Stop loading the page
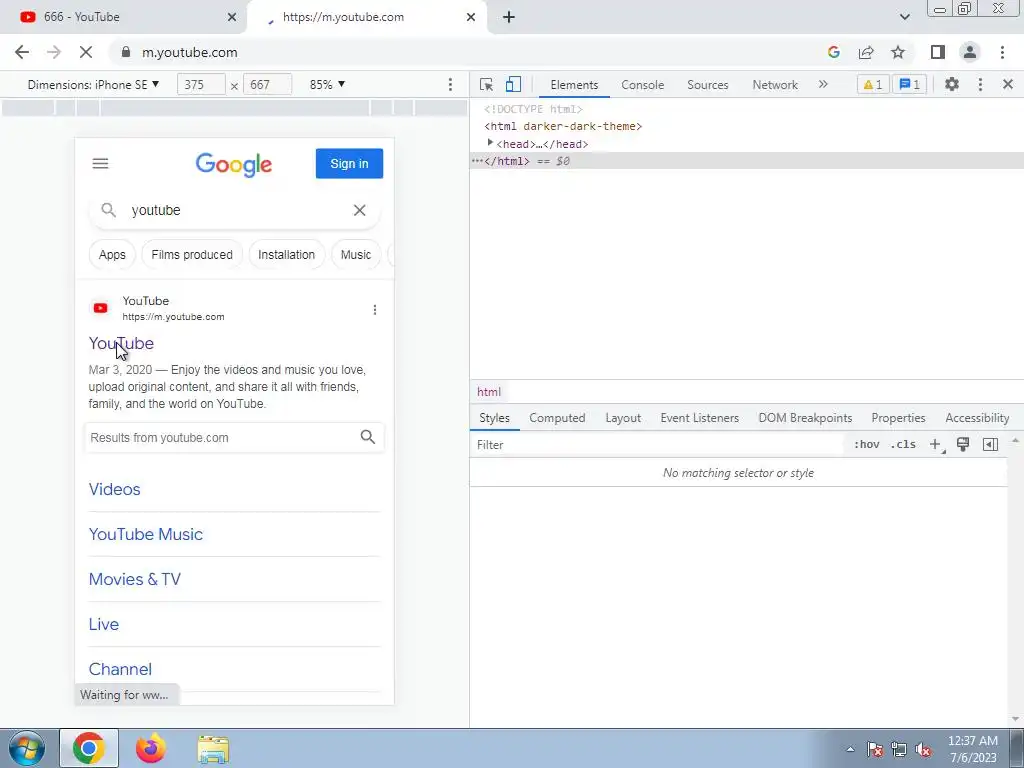The image size is (1024, 768). tap(86, 52)
